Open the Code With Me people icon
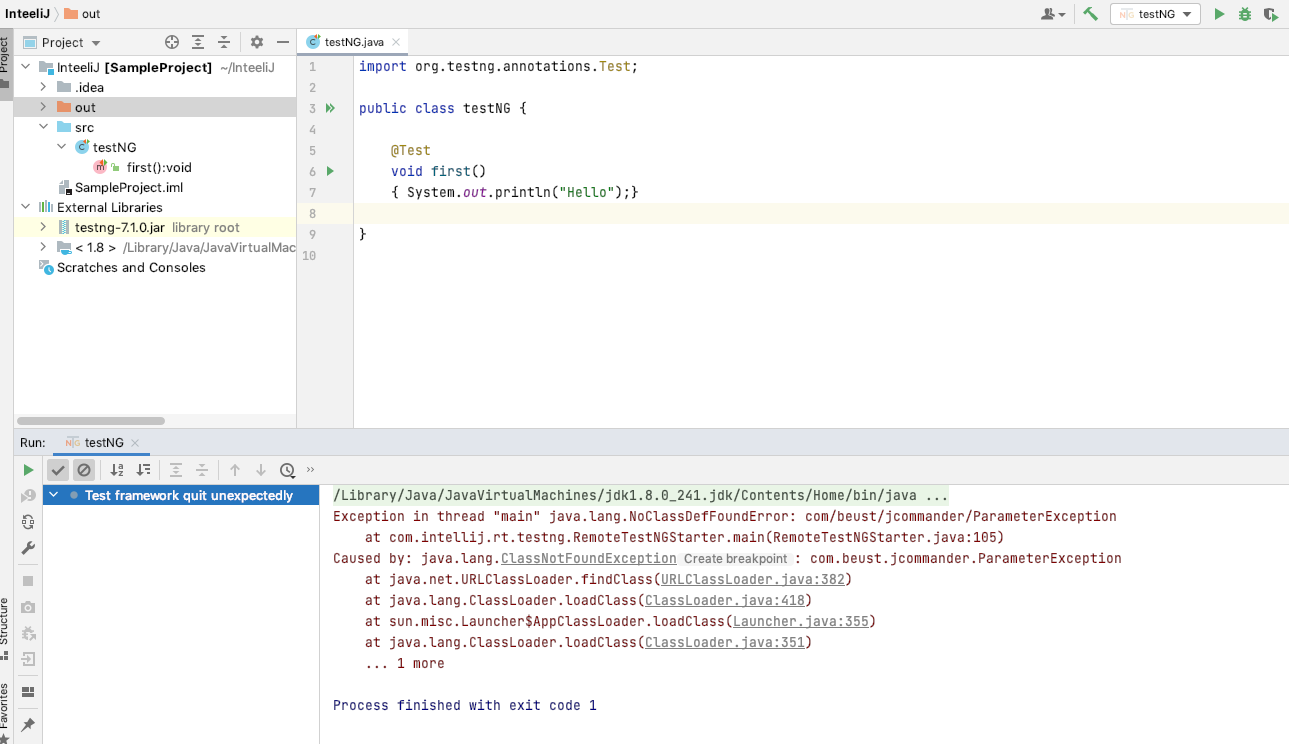This screenshot has width=1289, height=744. click(1053, 14)
